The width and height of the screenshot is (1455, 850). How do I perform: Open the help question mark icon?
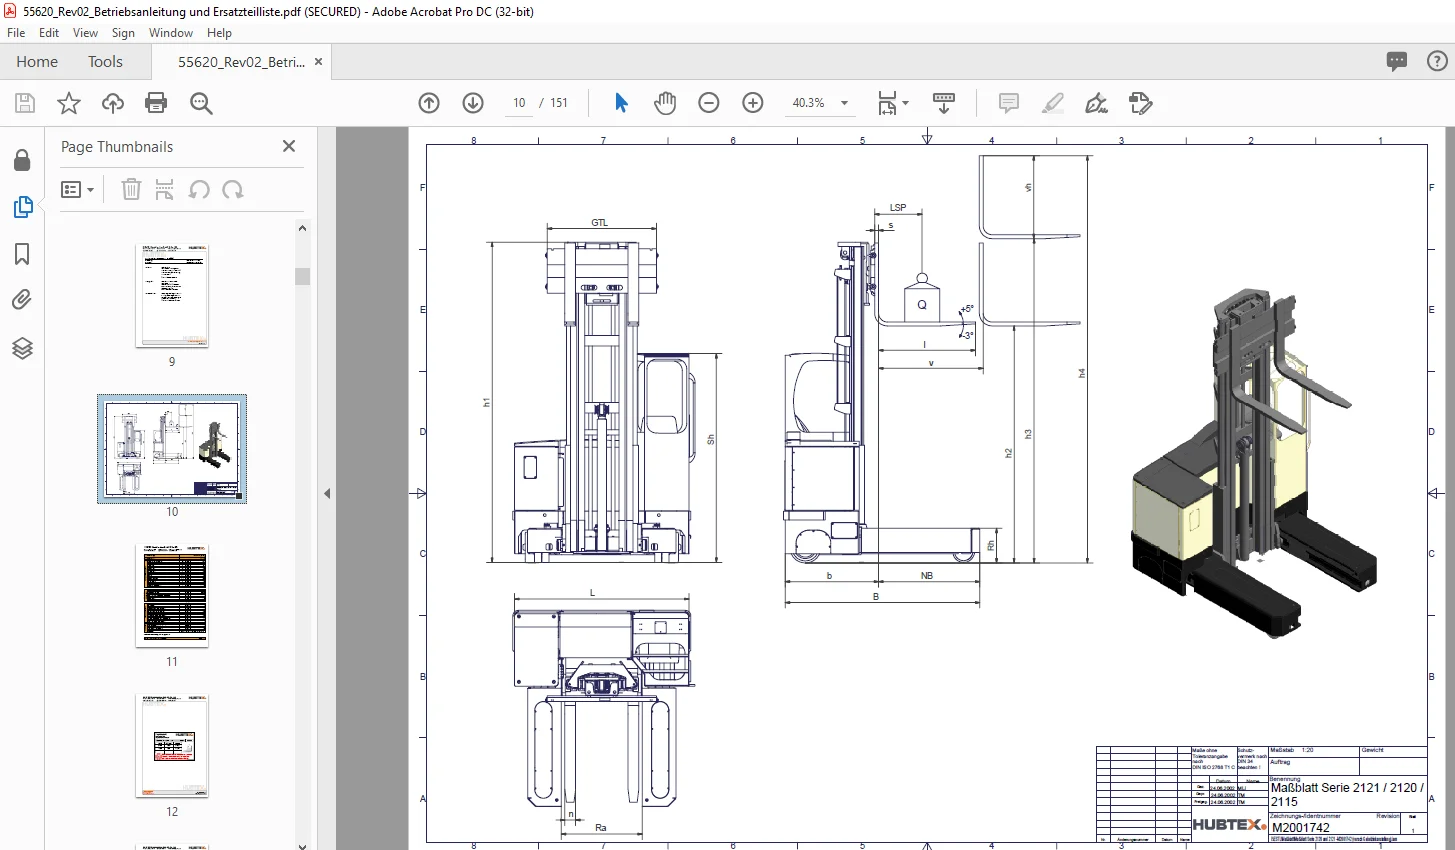coord(1435,61)
